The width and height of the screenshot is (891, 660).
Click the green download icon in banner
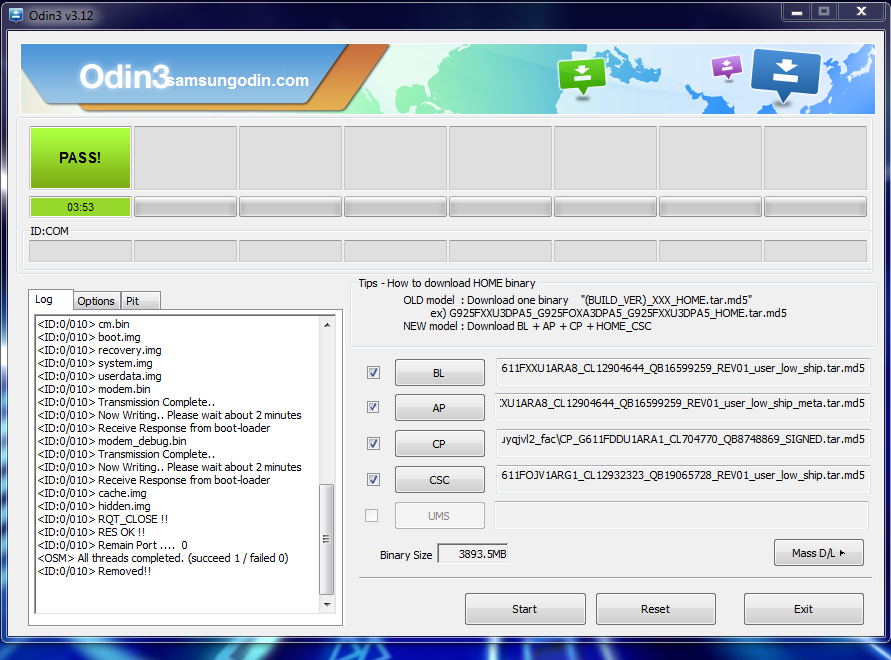coord(582,77)
